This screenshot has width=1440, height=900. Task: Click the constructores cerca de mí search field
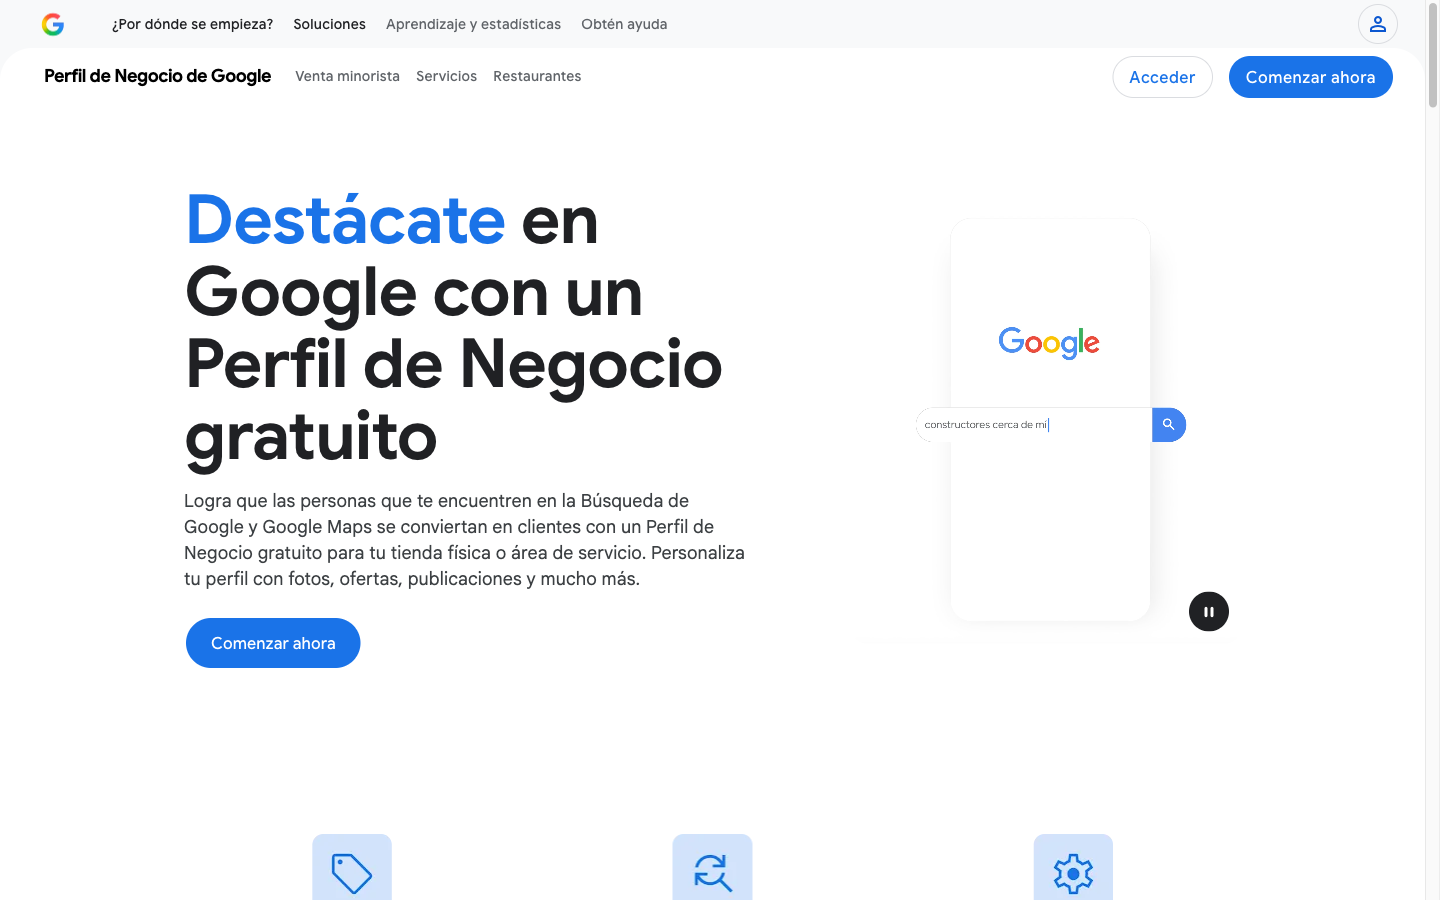[1034, 425]
